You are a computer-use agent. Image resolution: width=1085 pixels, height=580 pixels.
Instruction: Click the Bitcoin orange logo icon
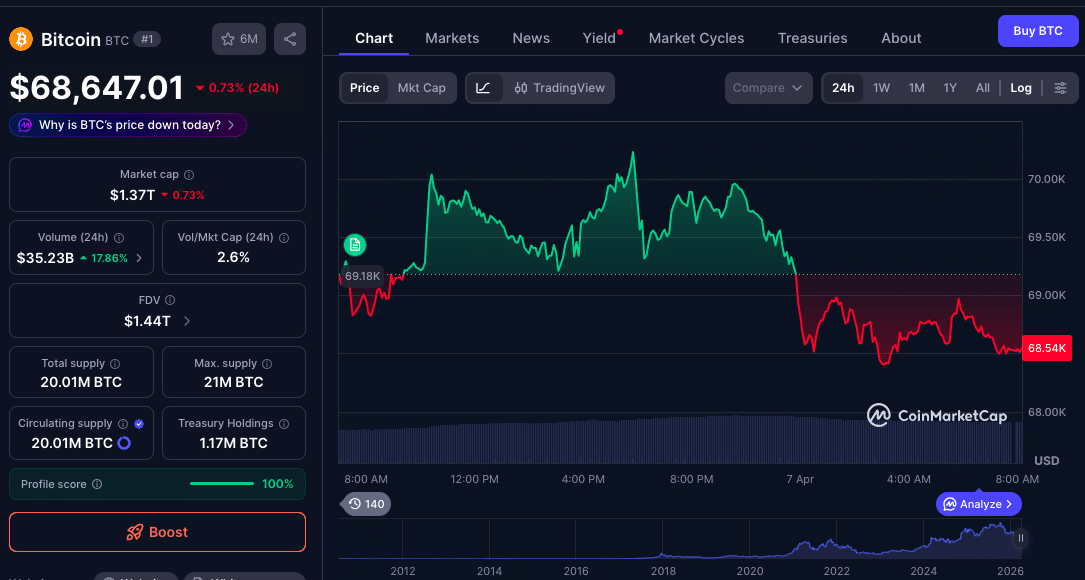point(21,39)
